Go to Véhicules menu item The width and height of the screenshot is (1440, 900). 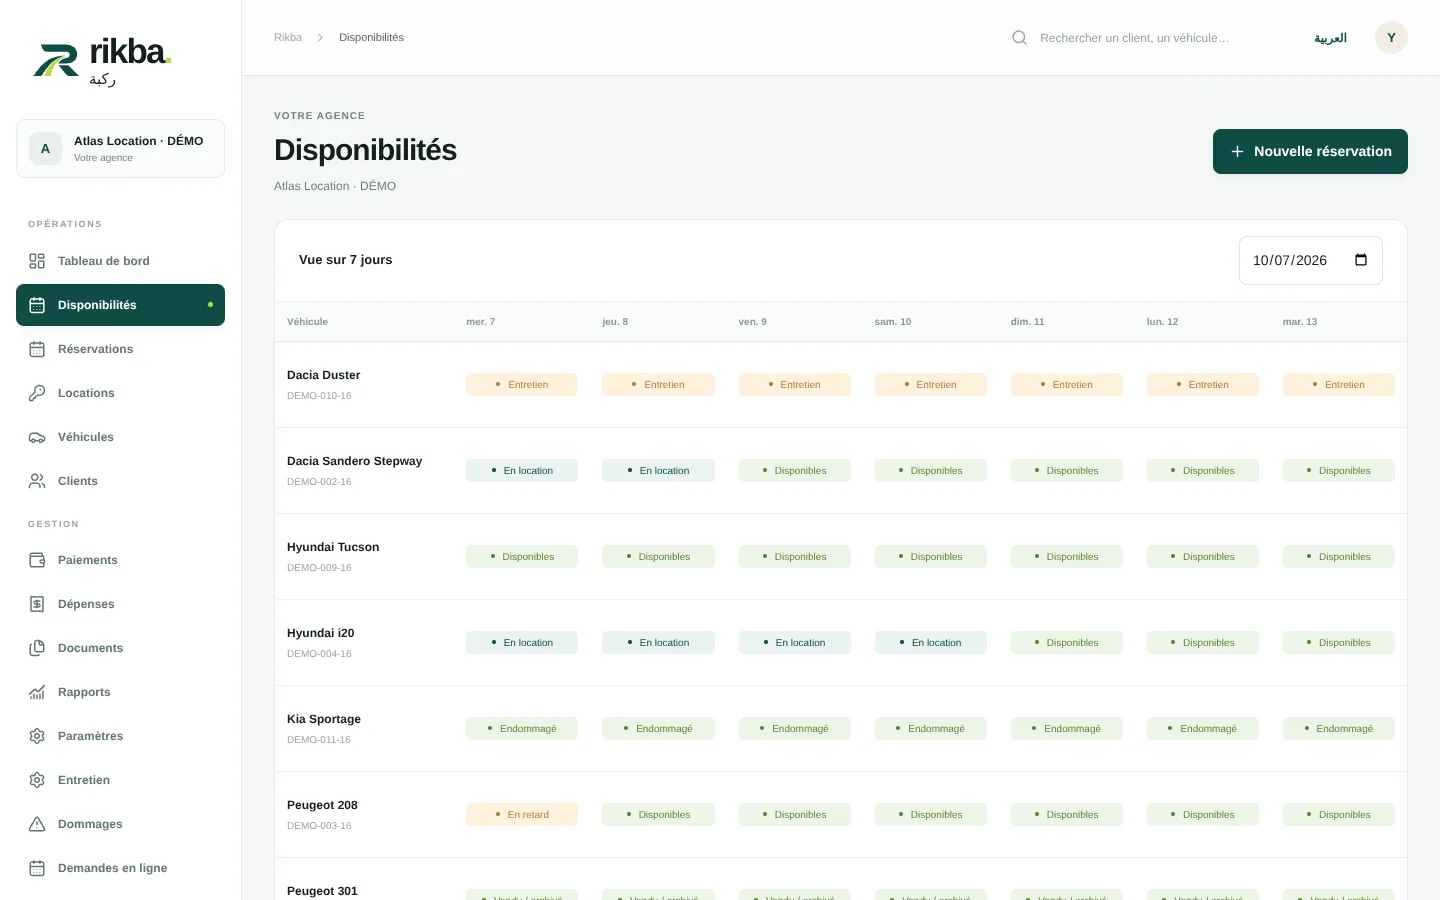tap(120, 437)
